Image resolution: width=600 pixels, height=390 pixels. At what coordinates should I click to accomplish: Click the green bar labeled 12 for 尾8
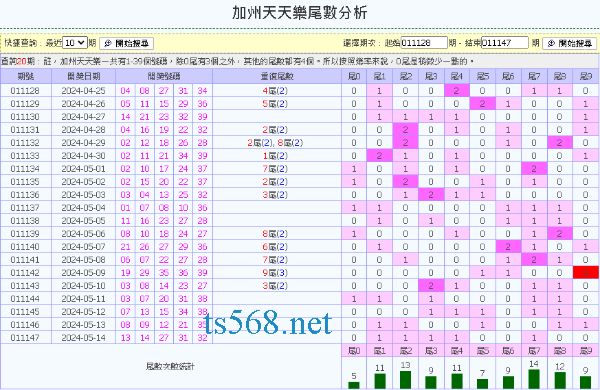click(559, 380)
